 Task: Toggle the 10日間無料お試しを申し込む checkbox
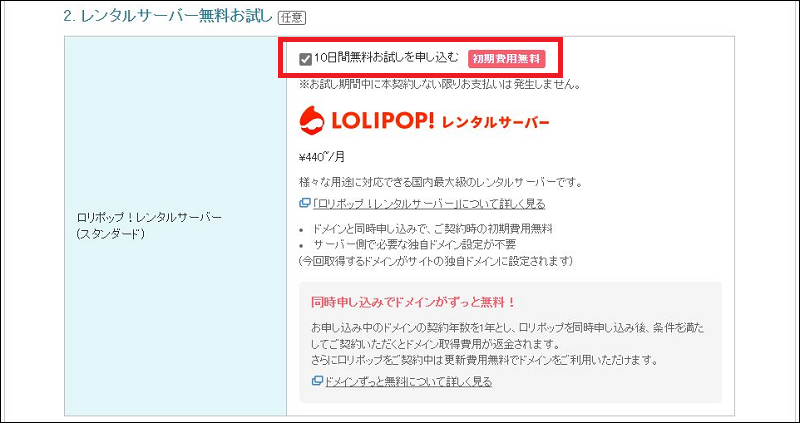tap(305, 58)
